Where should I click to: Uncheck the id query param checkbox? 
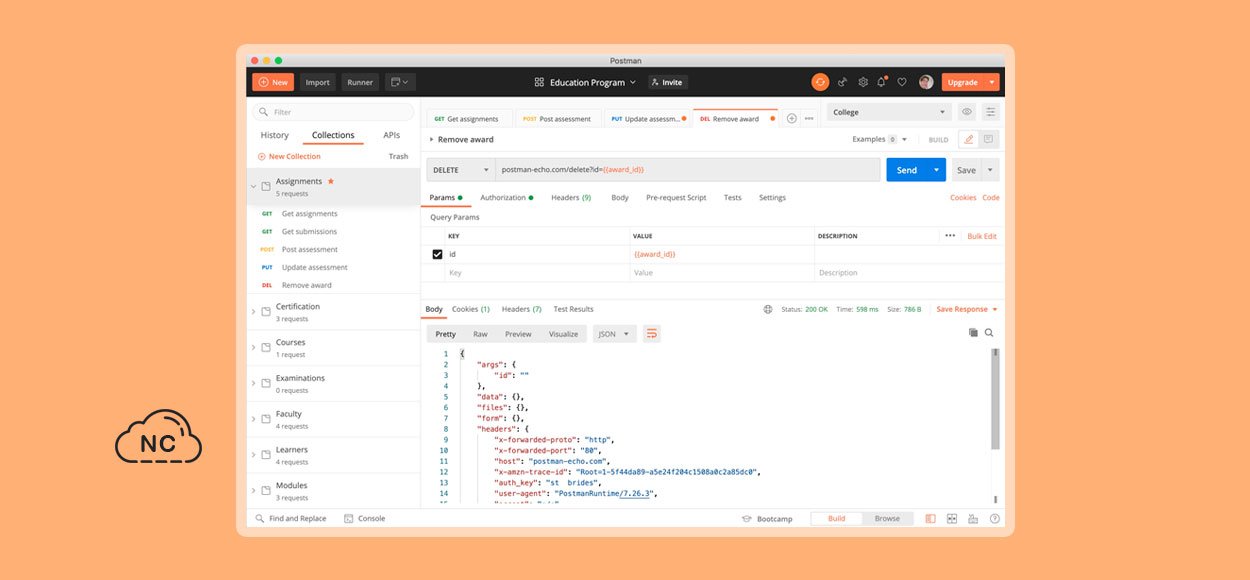437,254
